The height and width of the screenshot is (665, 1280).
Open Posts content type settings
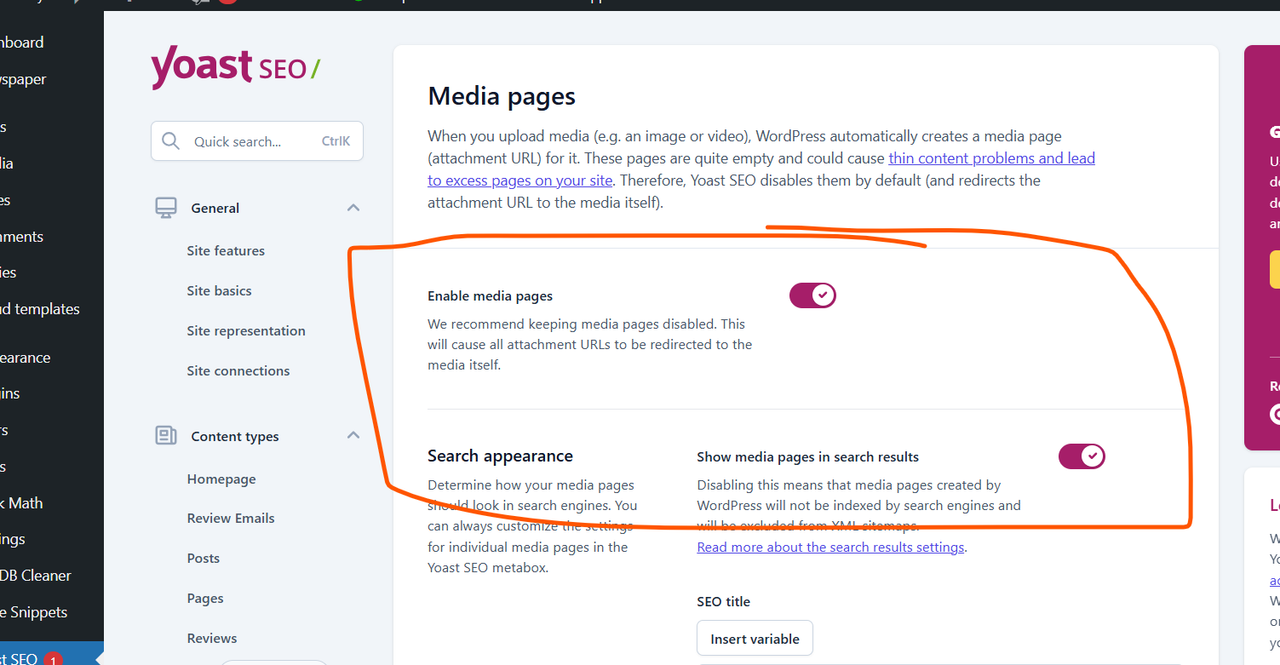pos(203,558)
